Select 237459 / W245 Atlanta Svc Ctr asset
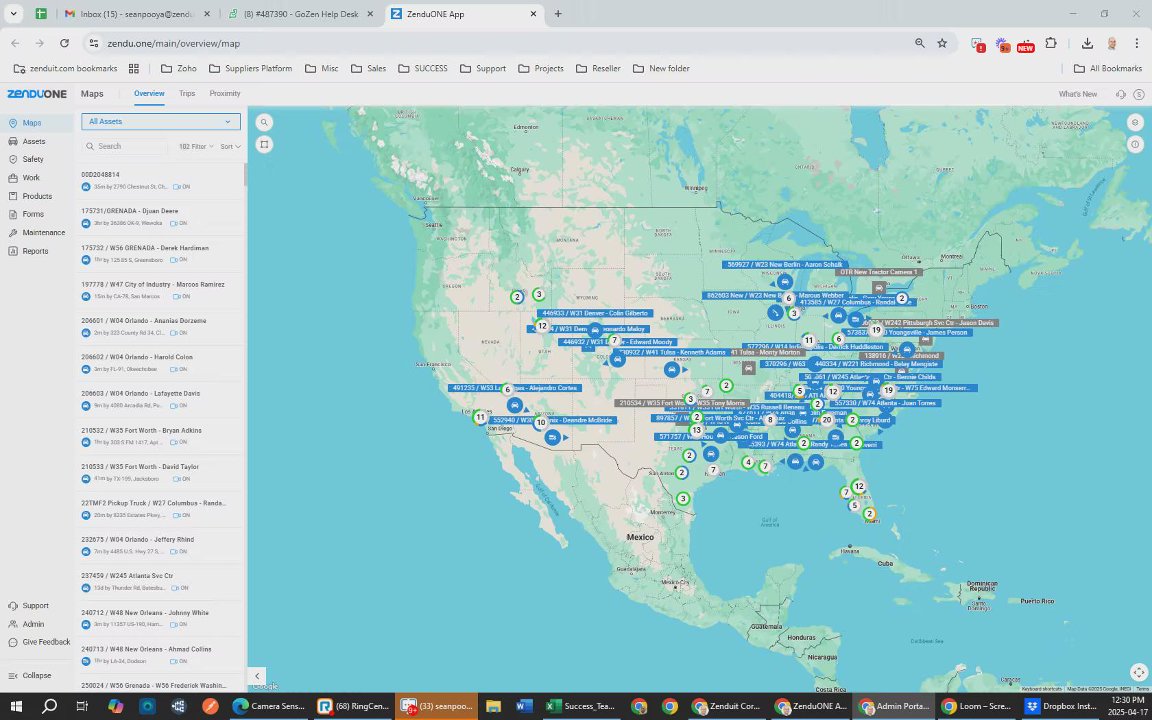This screenshot has height=720, width=1152. click(x=159, y=582)
